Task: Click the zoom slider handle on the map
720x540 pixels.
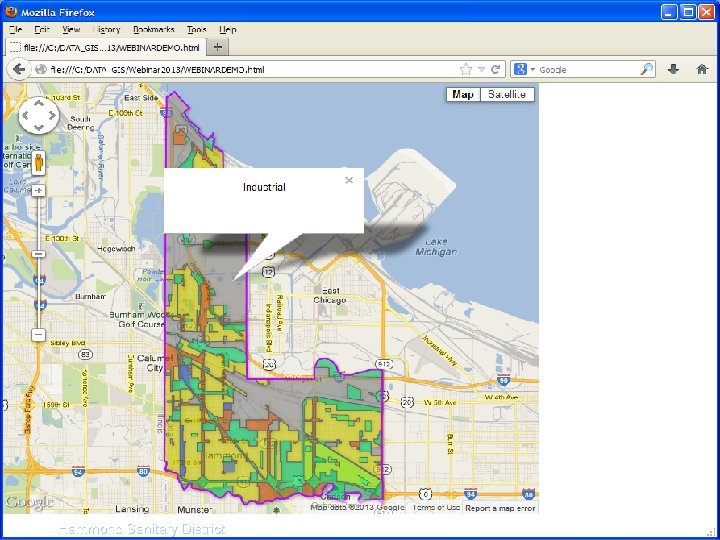Action: (x=38, y=254)
